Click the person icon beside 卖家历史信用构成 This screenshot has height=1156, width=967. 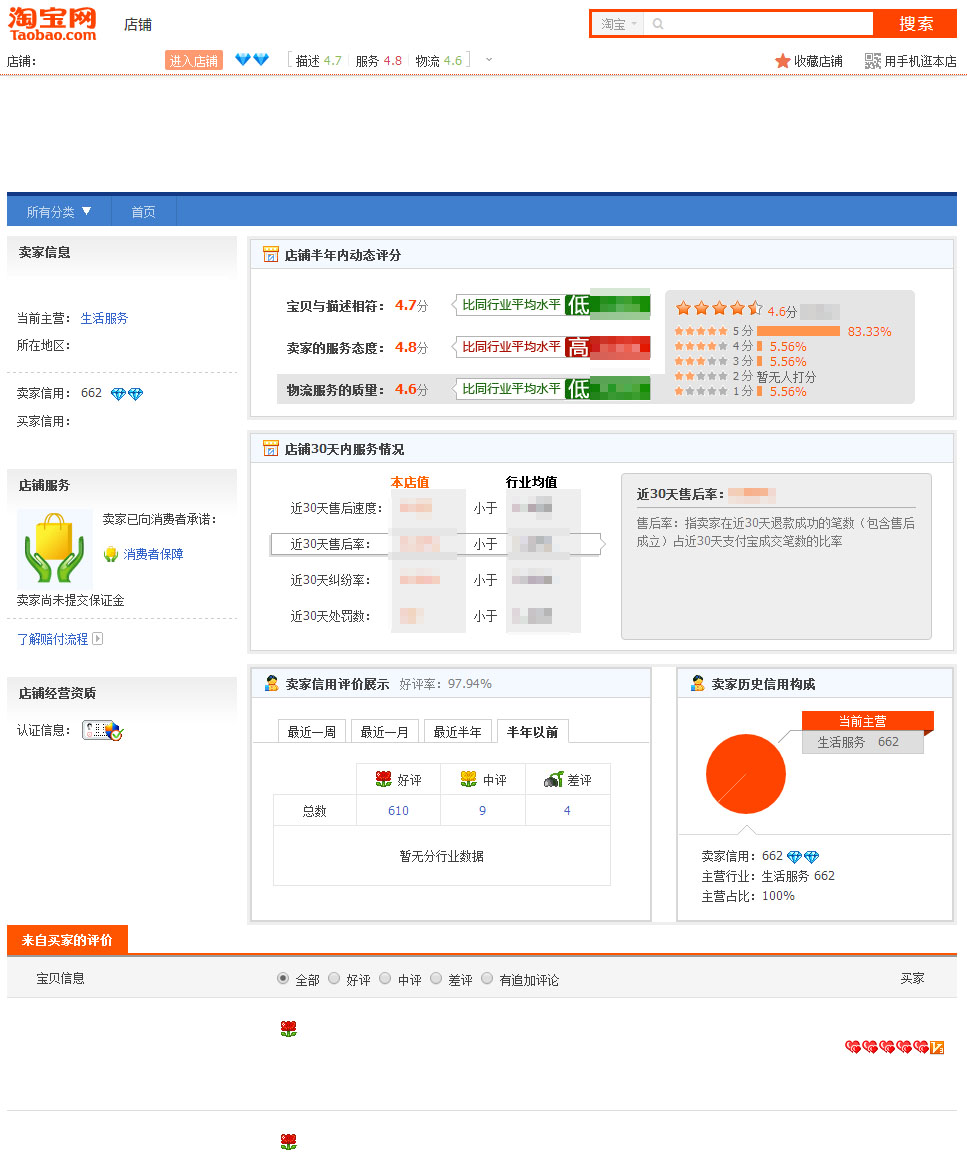pos(697,683)
